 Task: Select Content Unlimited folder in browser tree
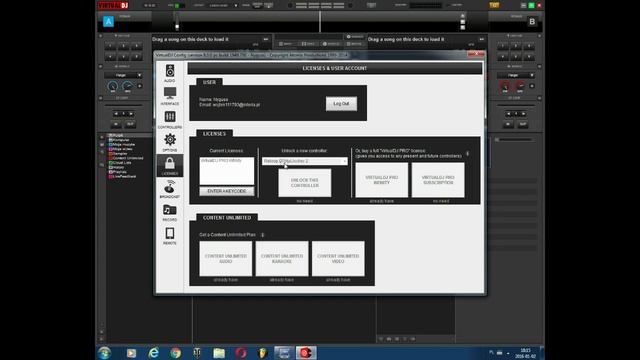tap(126, 158)
